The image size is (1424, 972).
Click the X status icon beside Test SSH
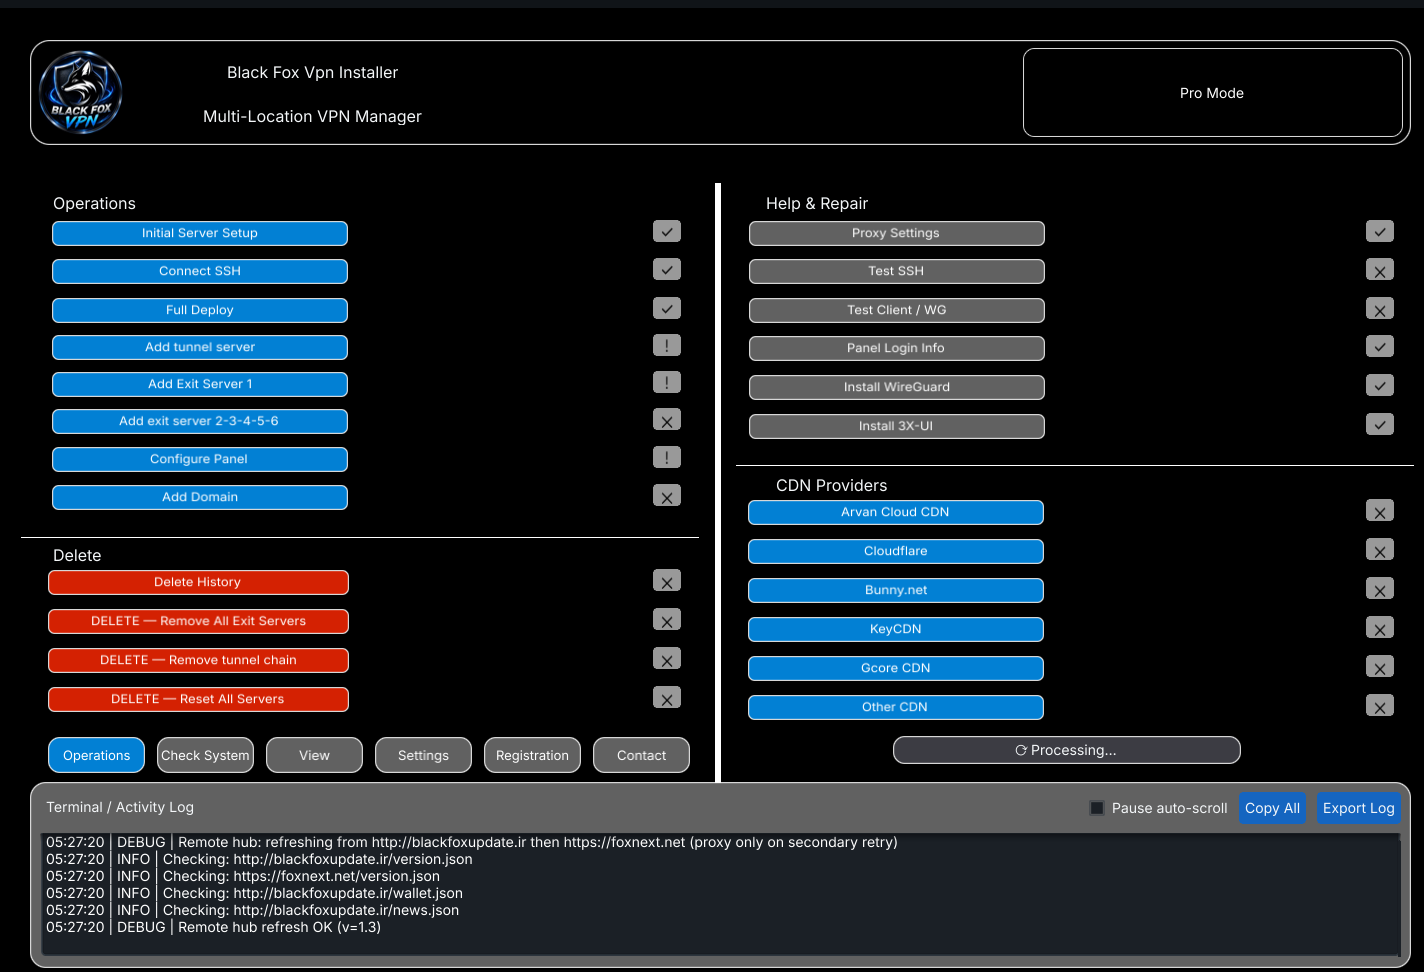1380,270
